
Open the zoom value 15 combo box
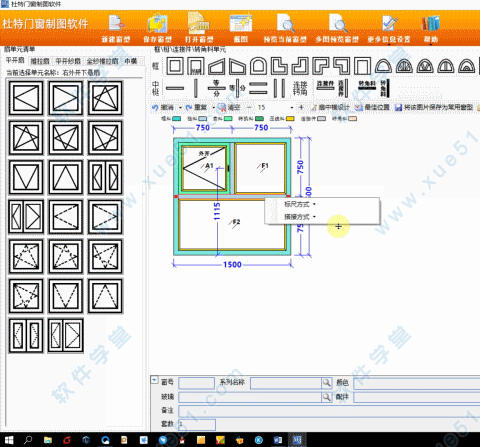275,107
